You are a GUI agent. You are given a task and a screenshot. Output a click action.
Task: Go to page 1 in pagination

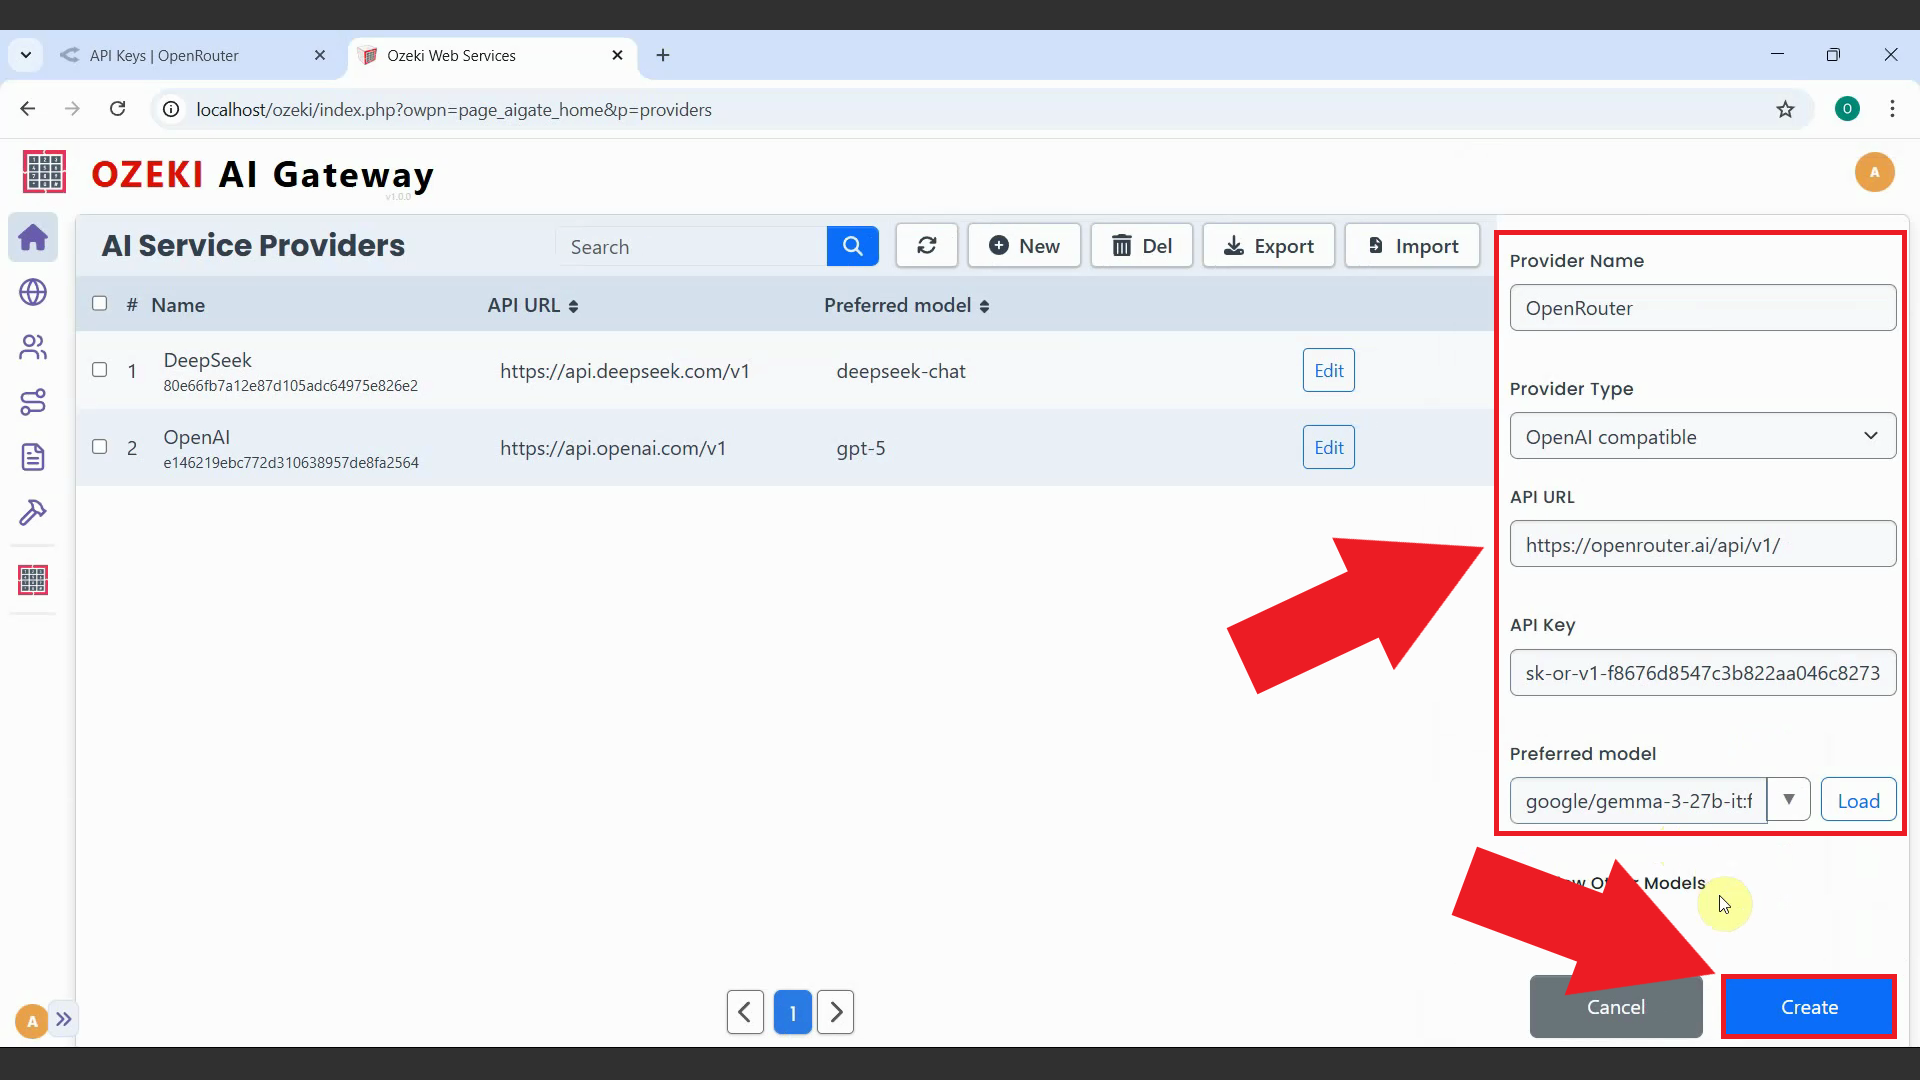click(x=792, y=1013)
